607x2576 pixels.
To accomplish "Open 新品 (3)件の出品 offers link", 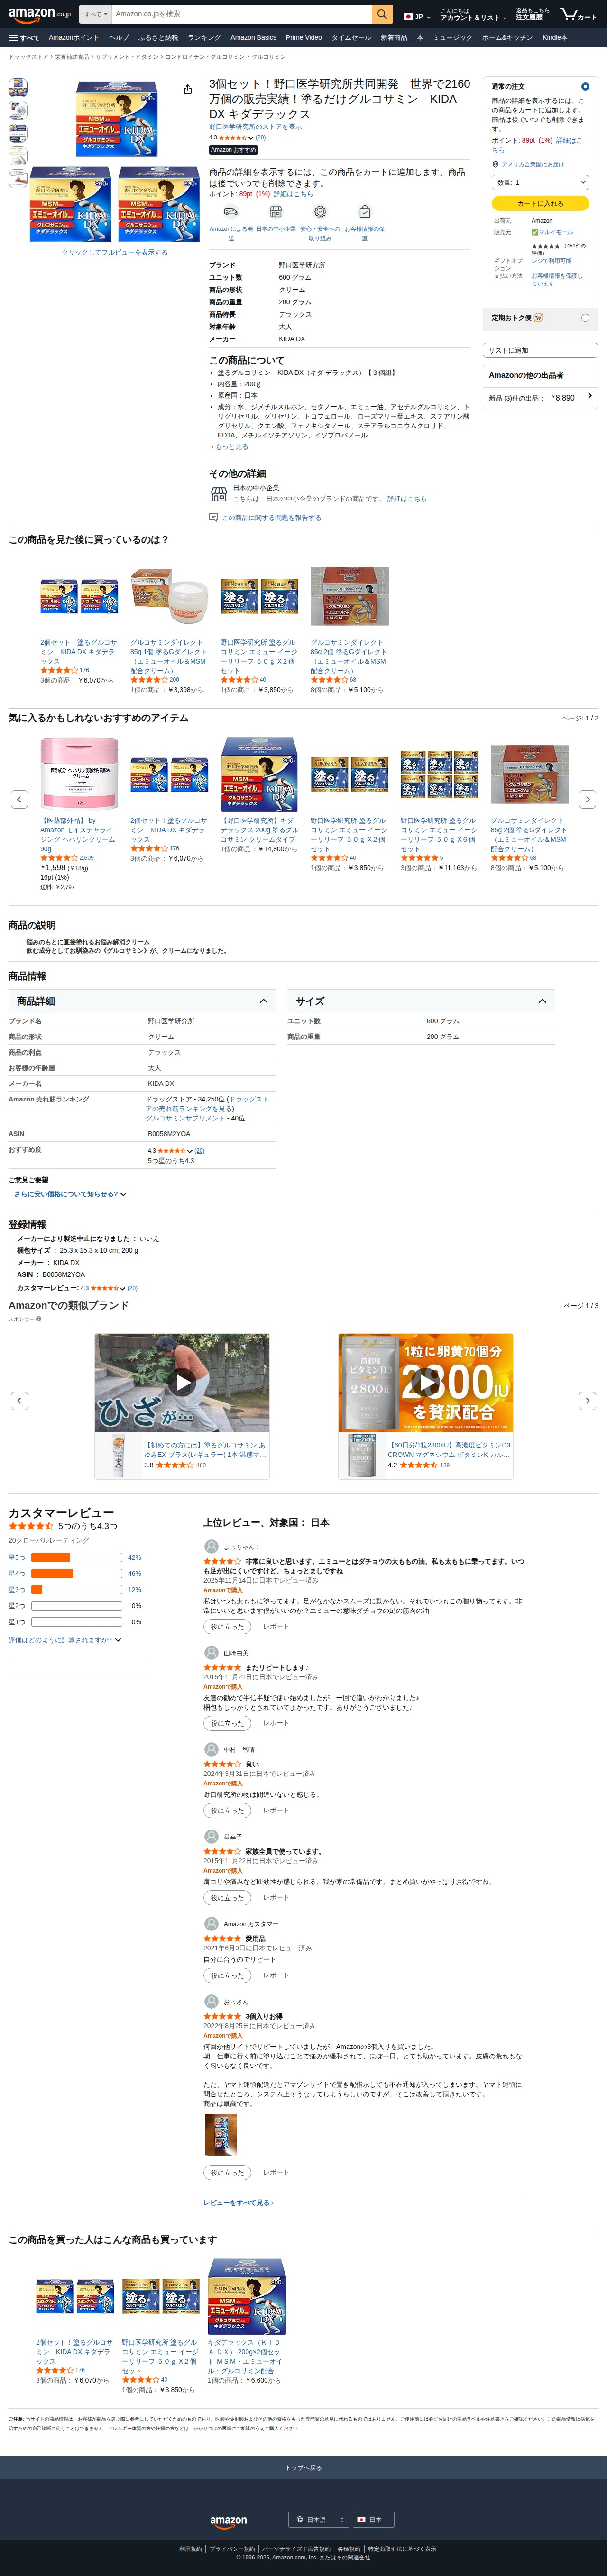I will tap(540, 397).
